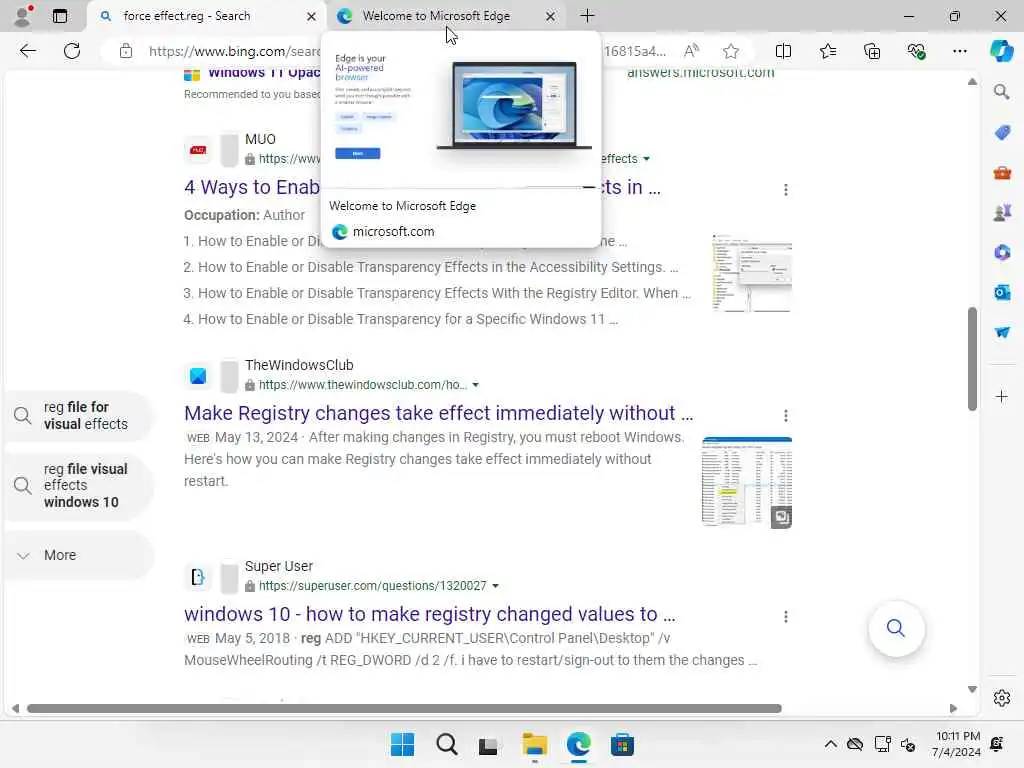Open options for MUO result
Image resolution: width=1024 pixels, height=768 pixels.
786,189
